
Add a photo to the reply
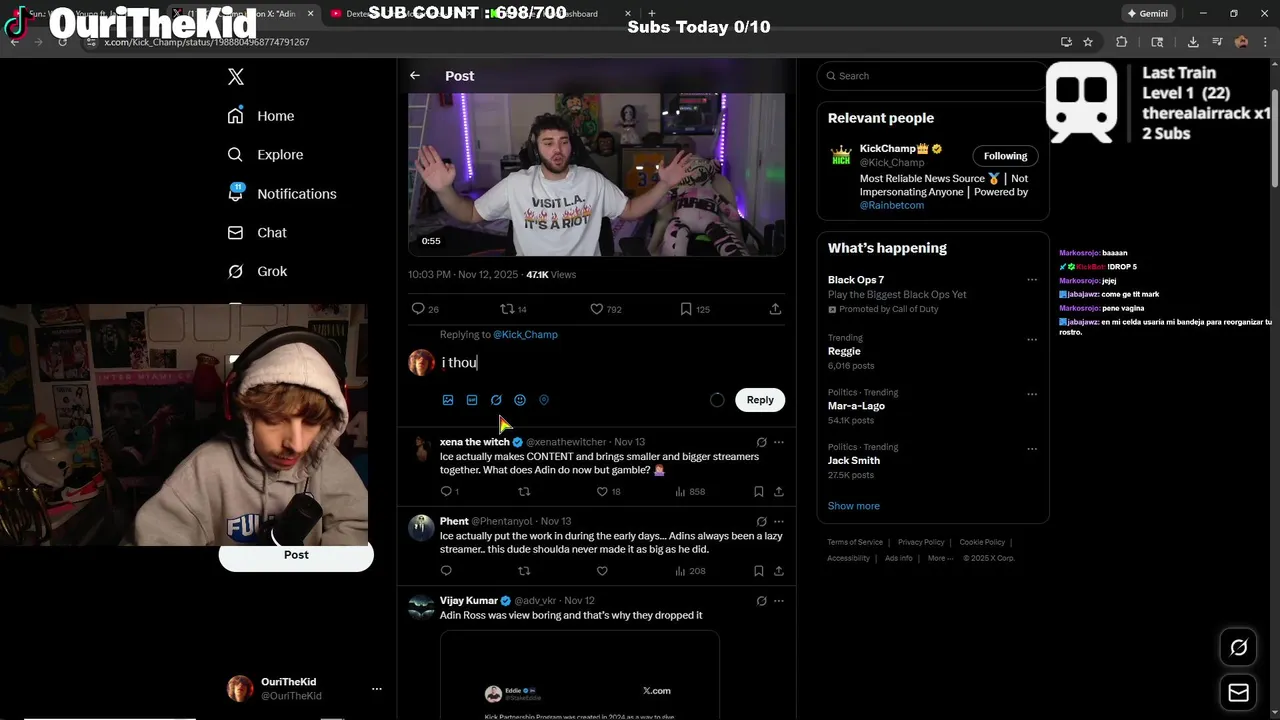tap(448, 400)
